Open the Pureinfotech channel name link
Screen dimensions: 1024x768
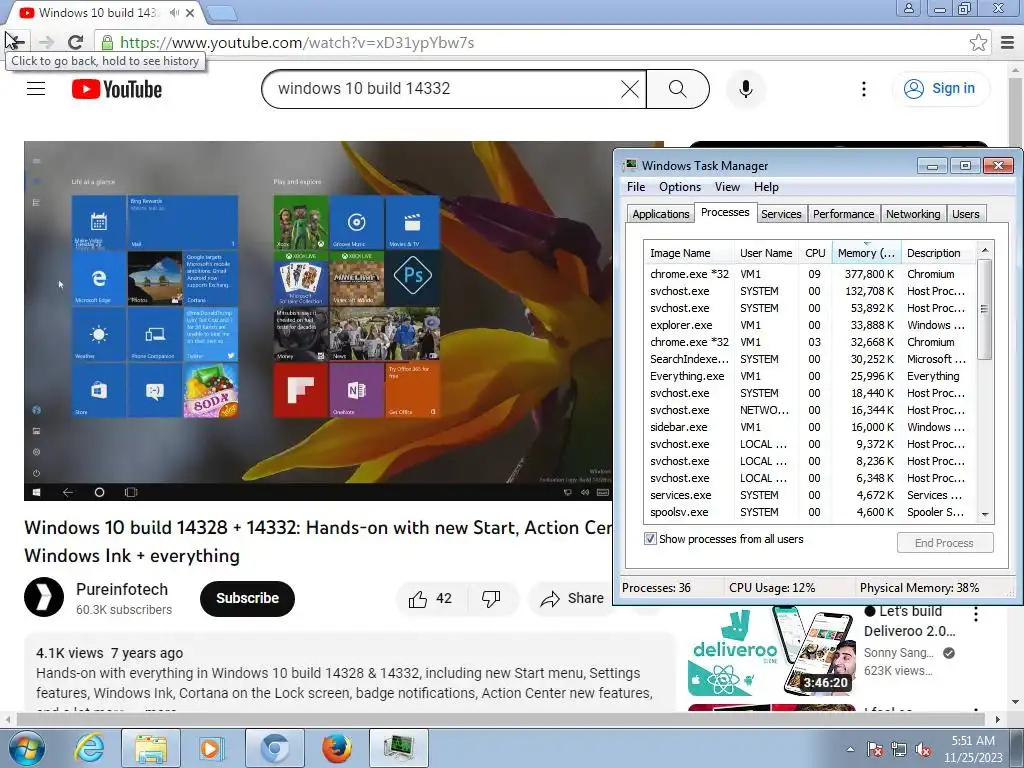[121, 589]
